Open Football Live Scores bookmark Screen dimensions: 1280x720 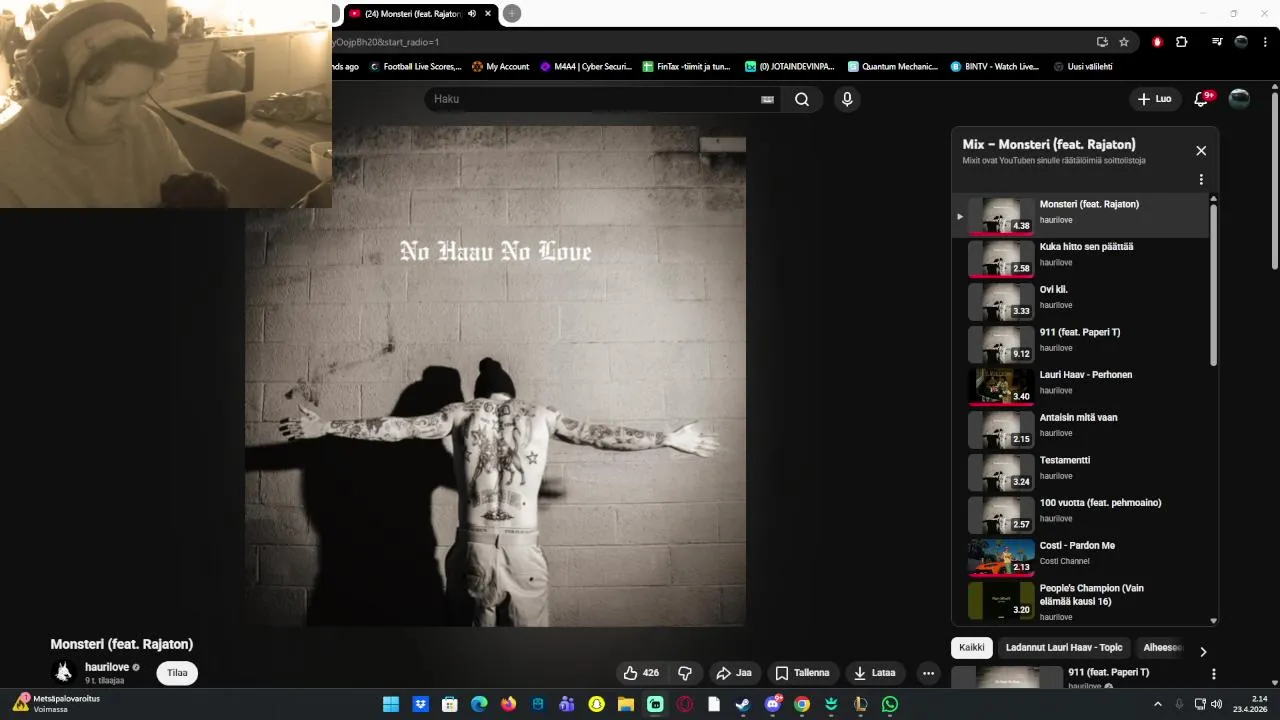[x=416, y=67]
